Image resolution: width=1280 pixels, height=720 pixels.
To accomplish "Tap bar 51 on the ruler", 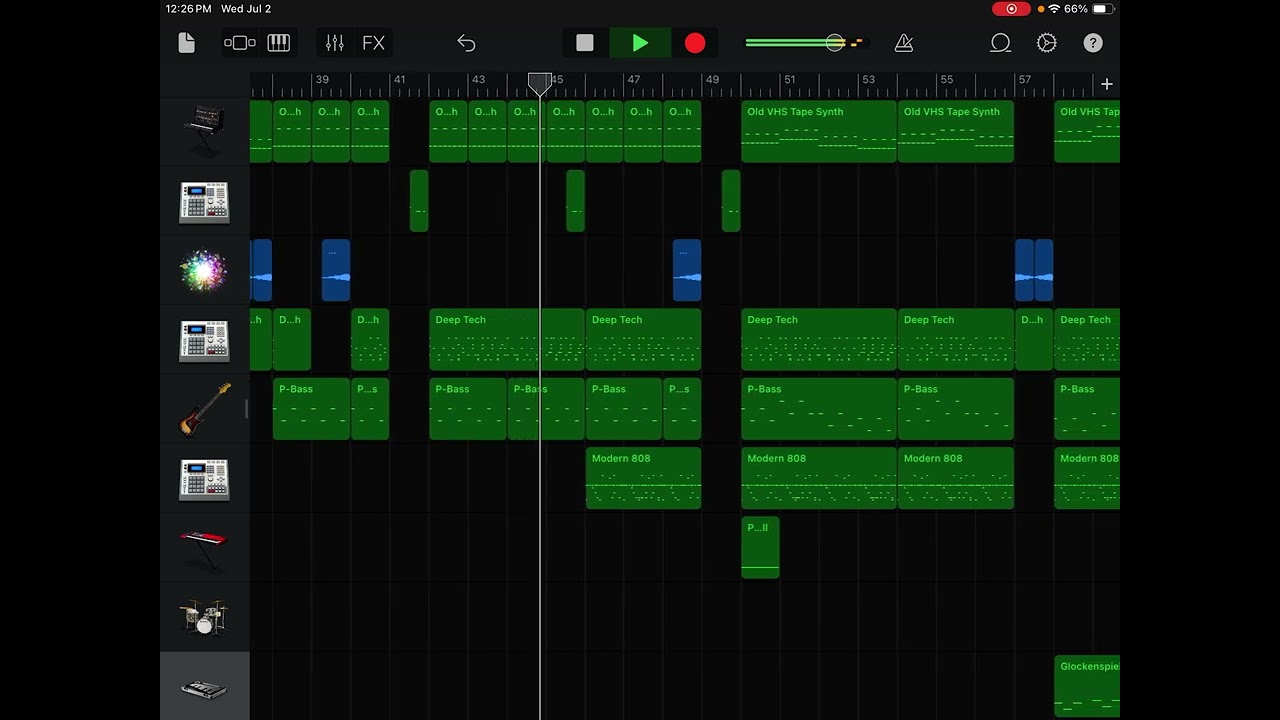I will [790, 79].
